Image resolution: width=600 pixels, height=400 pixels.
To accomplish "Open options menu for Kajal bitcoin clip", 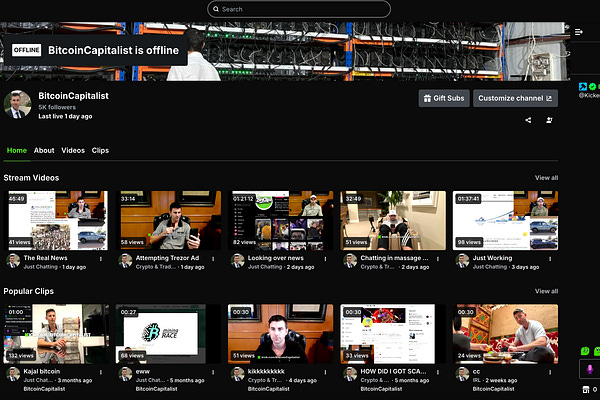I will [x=101, y=372].
